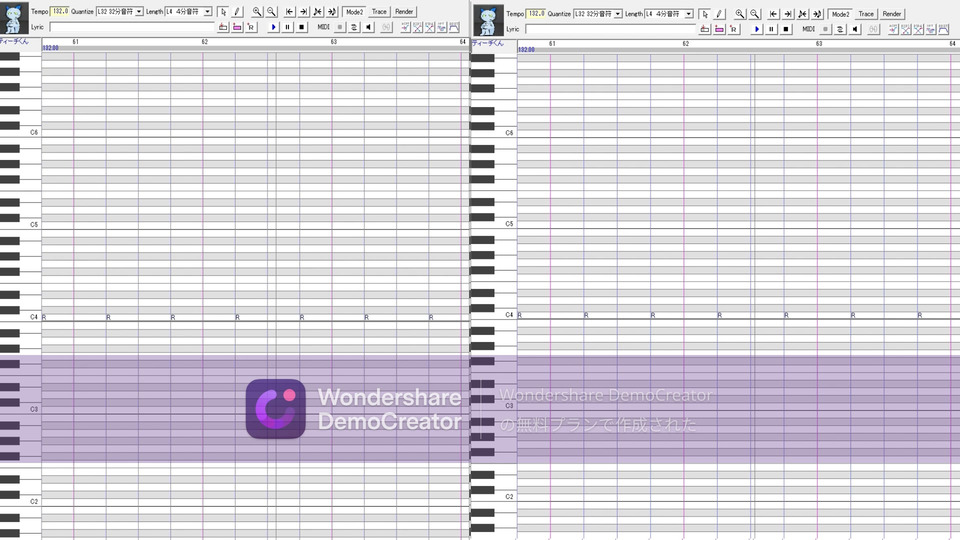Image resolution: width=960 pixels, height=540 pixels.
Task: Jump to track start in right window
Action: coord(773,13)
